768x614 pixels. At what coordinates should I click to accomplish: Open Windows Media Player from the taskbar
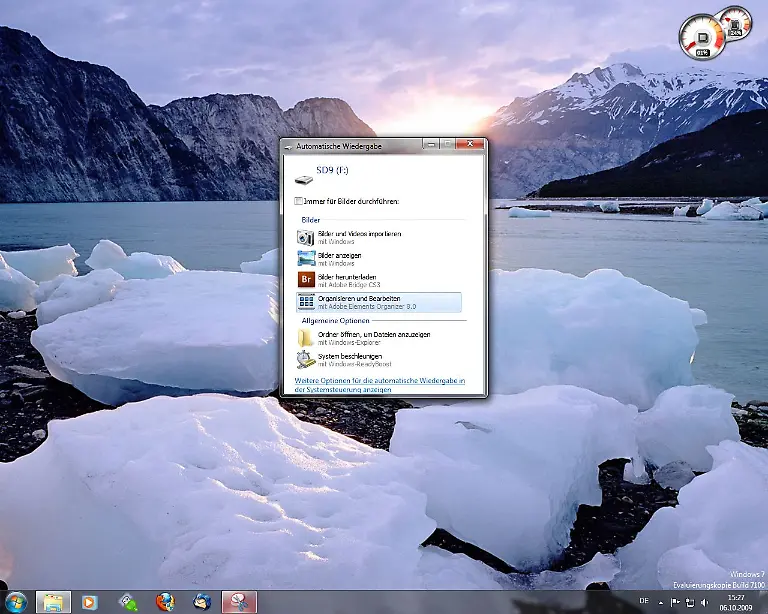pos(90,602)
